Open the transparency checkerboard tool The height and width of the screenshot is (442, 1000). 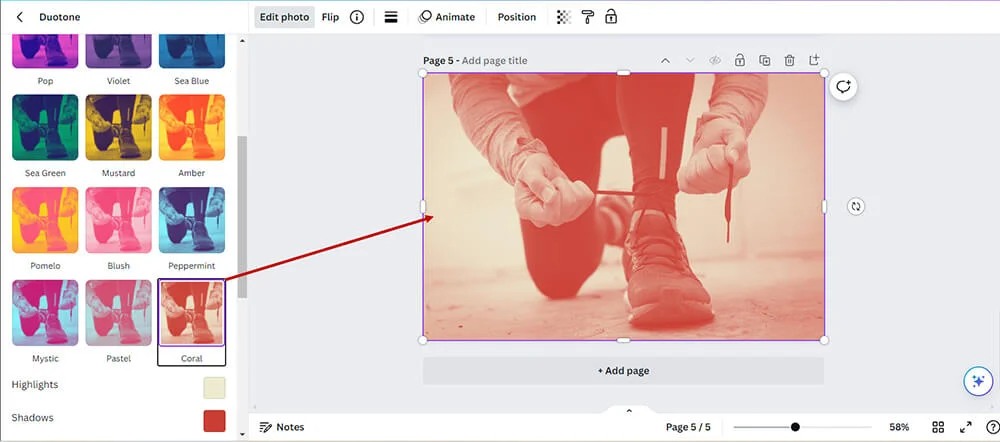click(x=564, y=17)
